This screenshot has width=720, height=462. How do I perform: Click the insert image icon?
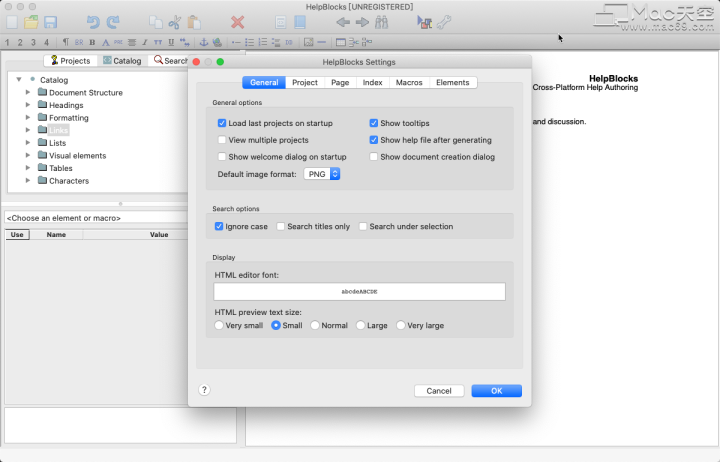click(309, 42)
